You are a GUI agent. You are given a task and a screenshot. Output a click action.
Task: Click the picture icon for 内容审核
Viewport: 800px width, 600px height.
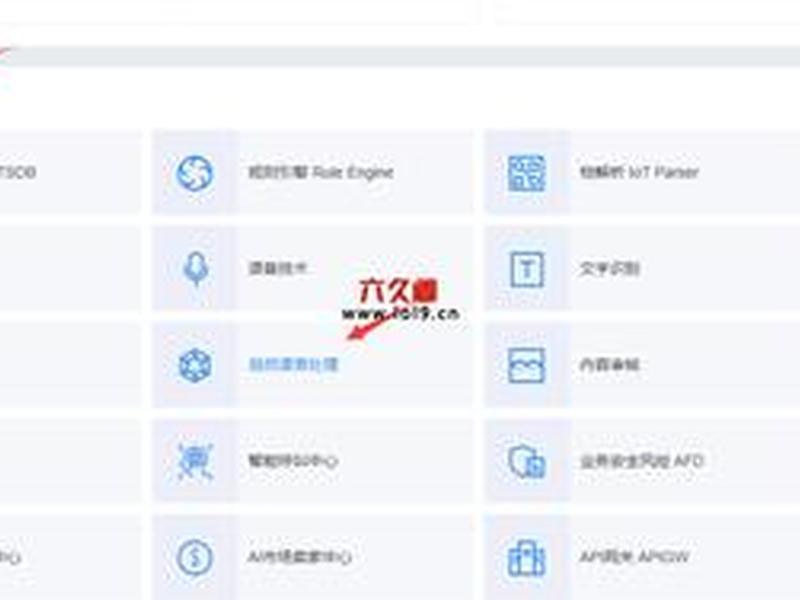point(527,365)
